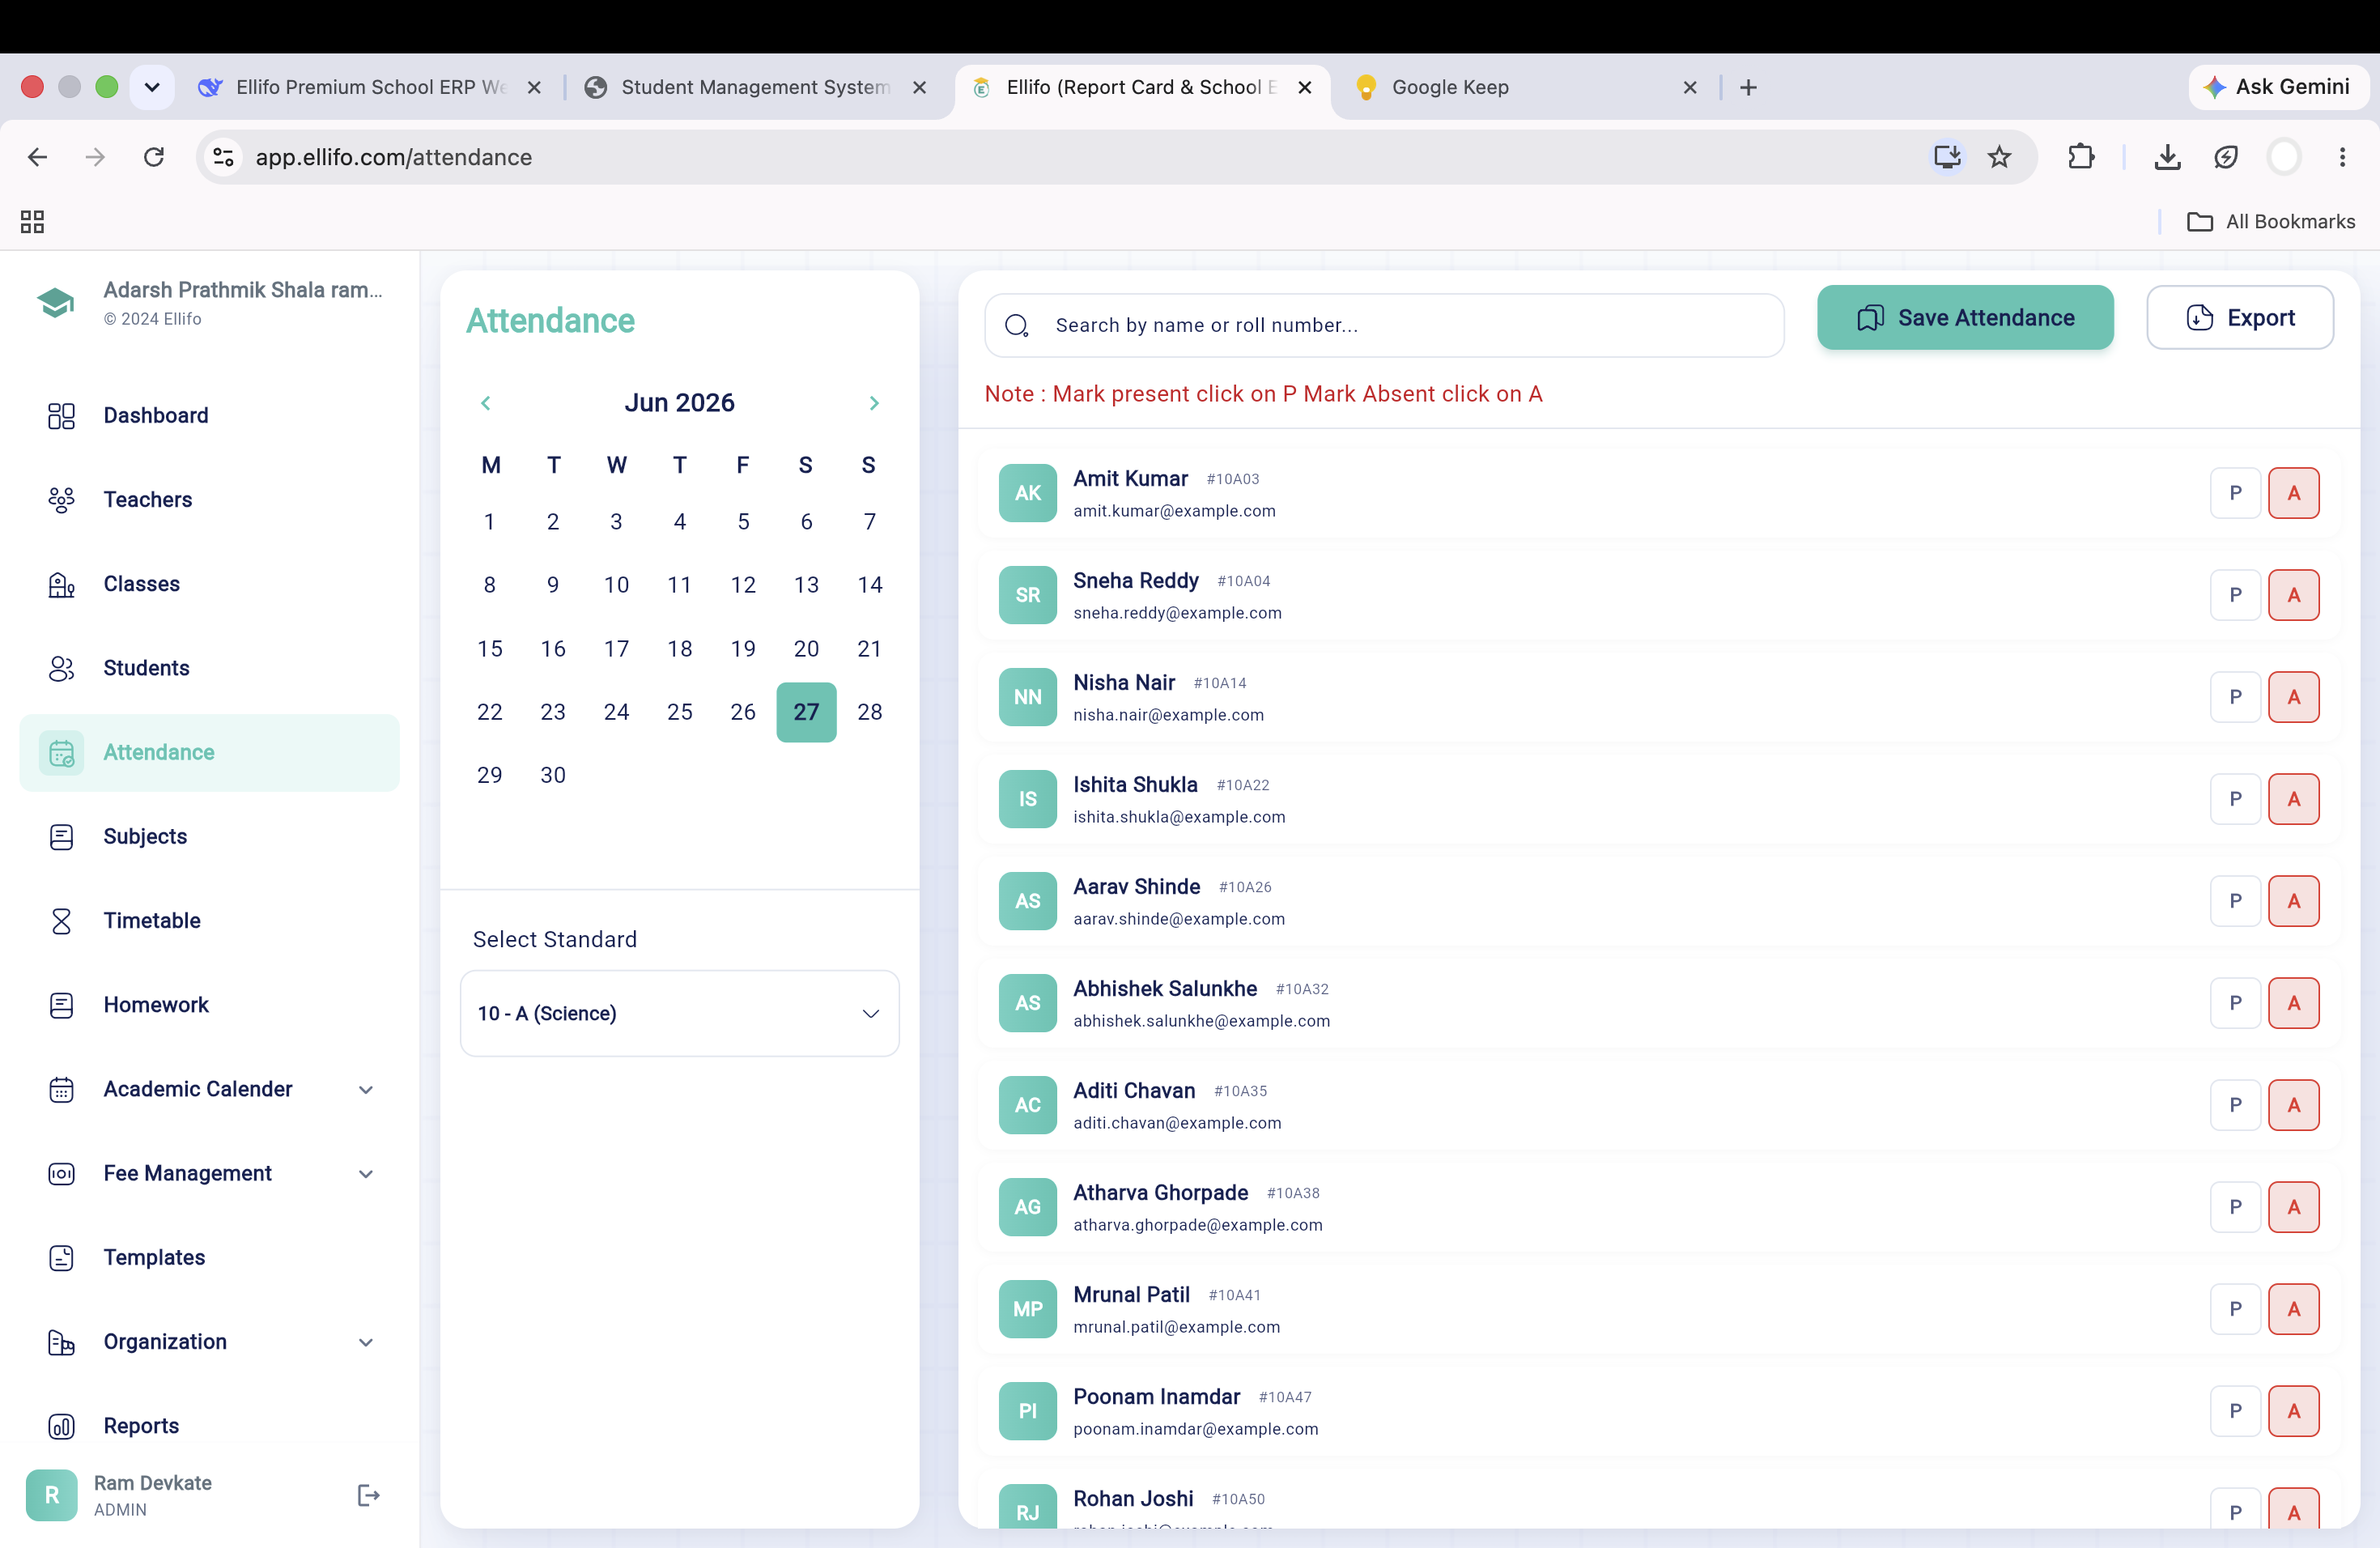Go to previous month in calendar
The image size is (2380, 1548).
point(486,403)
